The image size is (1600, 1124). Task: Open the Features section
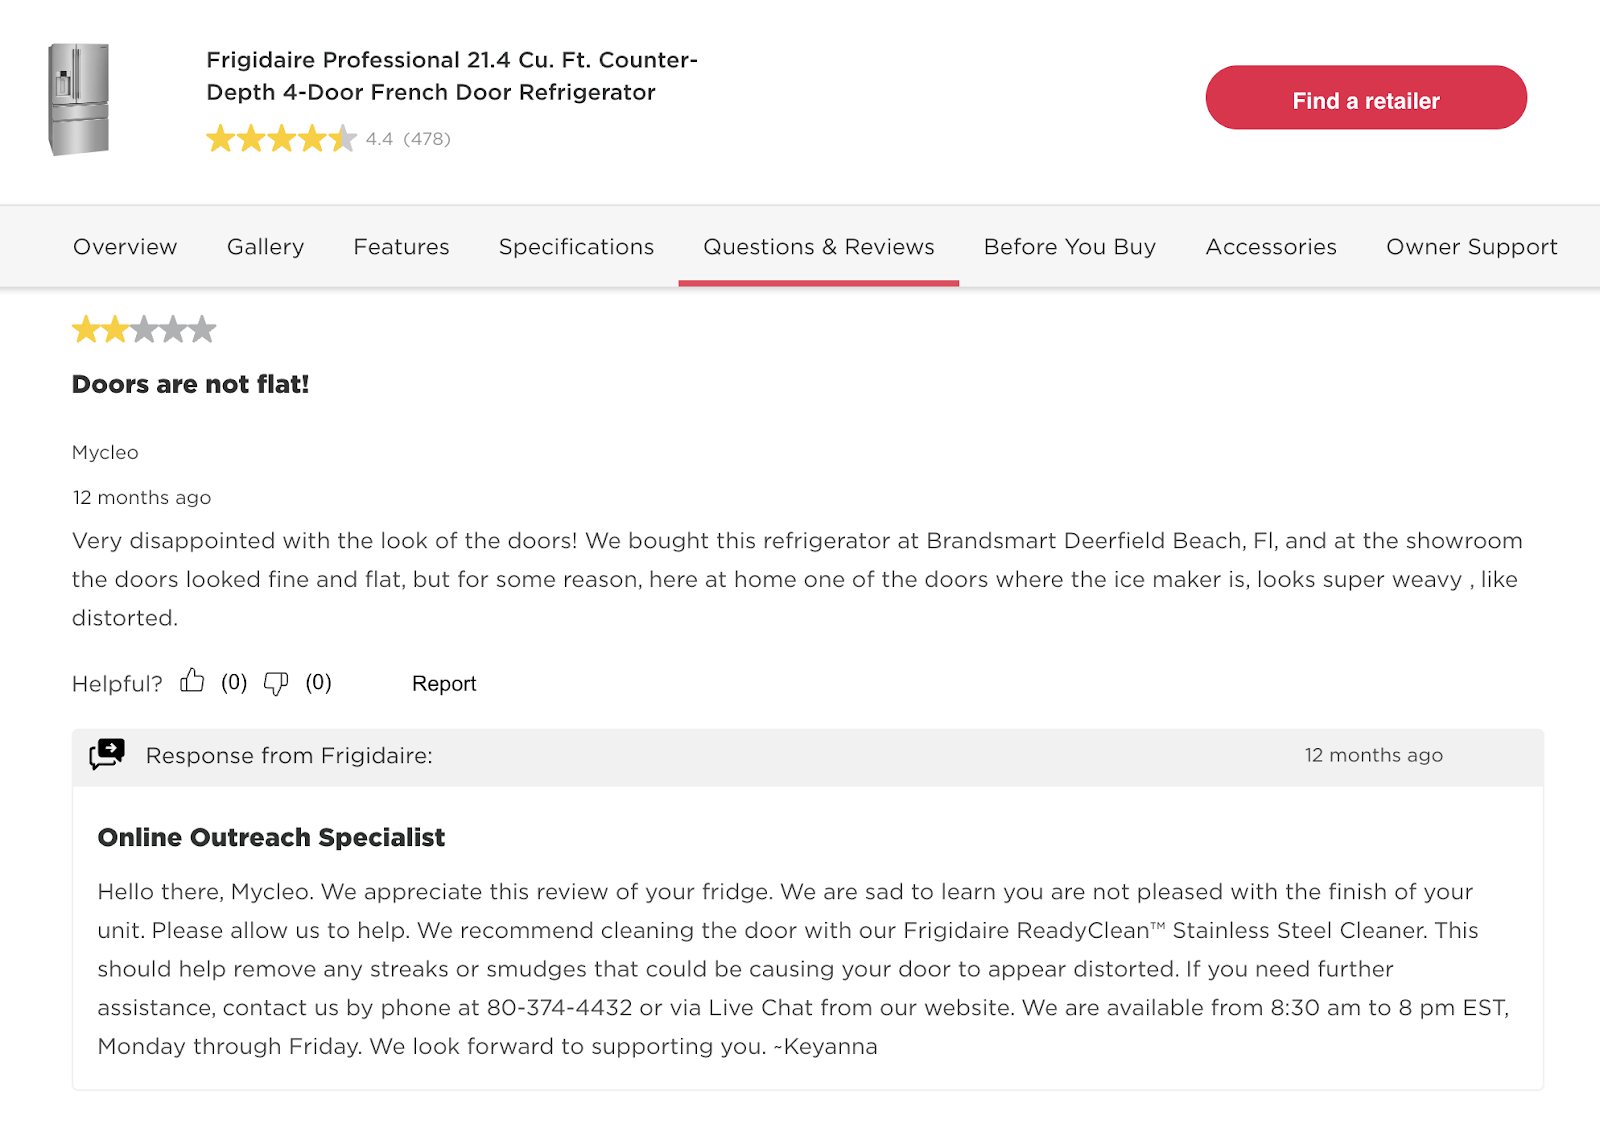pos(400,247)
